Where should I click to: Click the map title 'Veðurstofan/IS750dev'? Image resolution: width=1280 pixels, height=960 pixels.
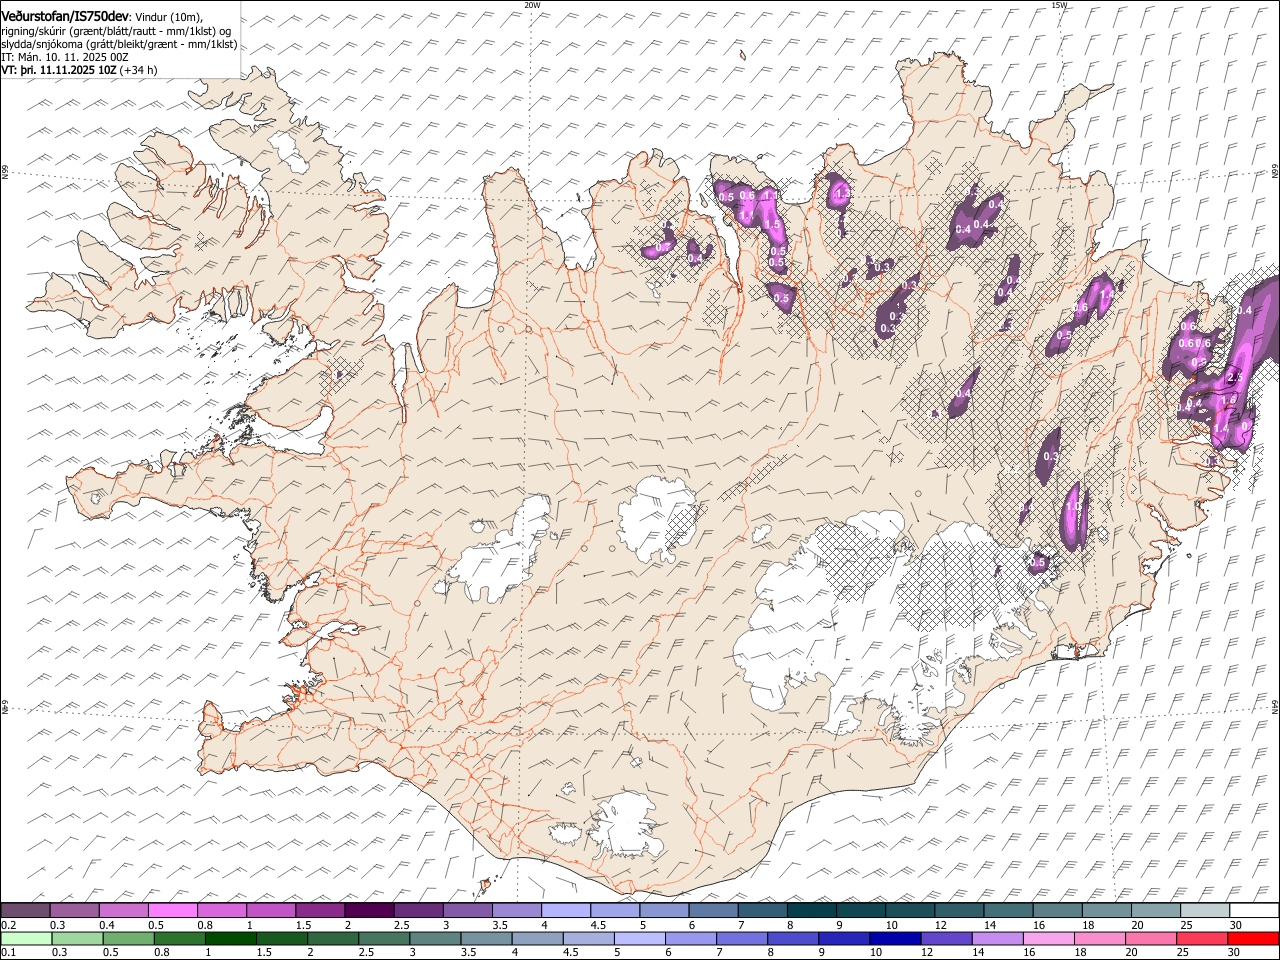coord(65,15)
